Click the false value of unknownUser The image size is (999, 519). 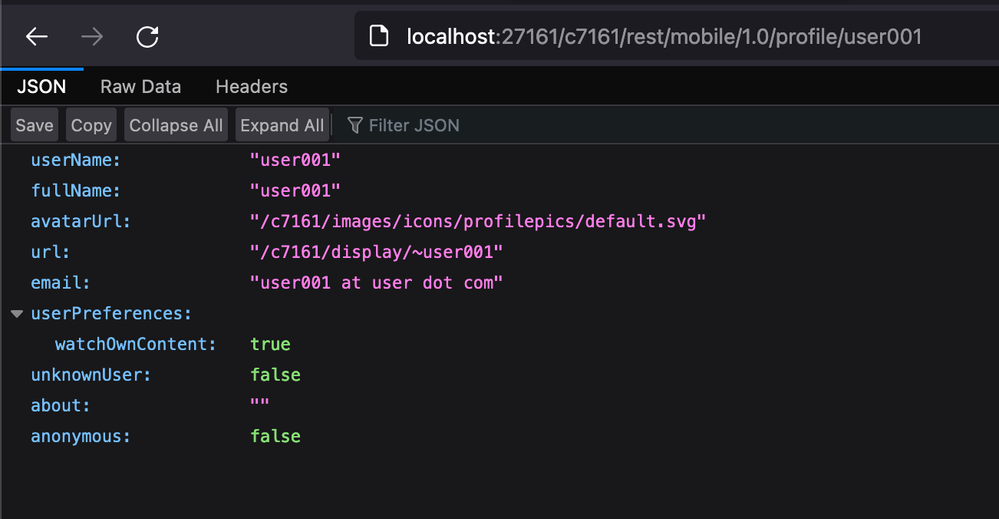point(275,374)
